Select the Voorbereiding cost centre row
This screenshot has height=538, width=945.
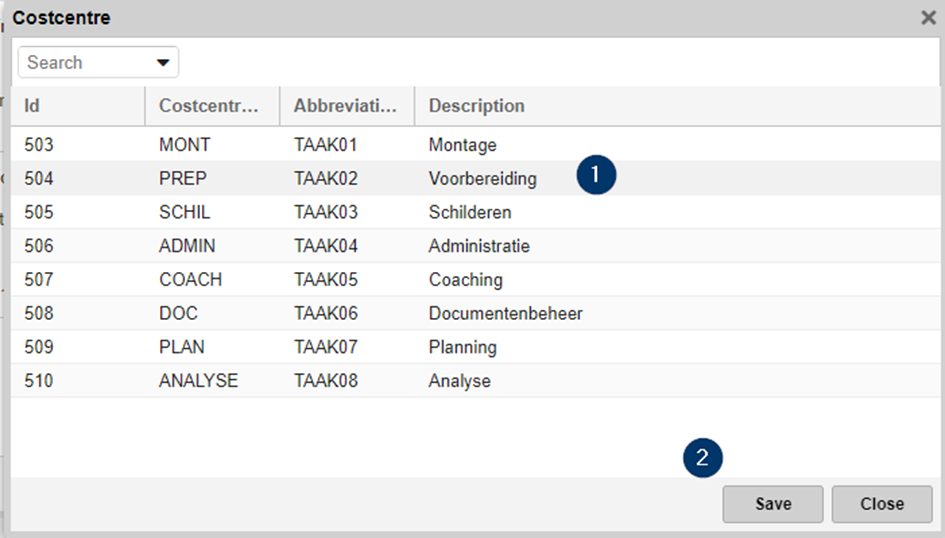click(x=482, y=179)
